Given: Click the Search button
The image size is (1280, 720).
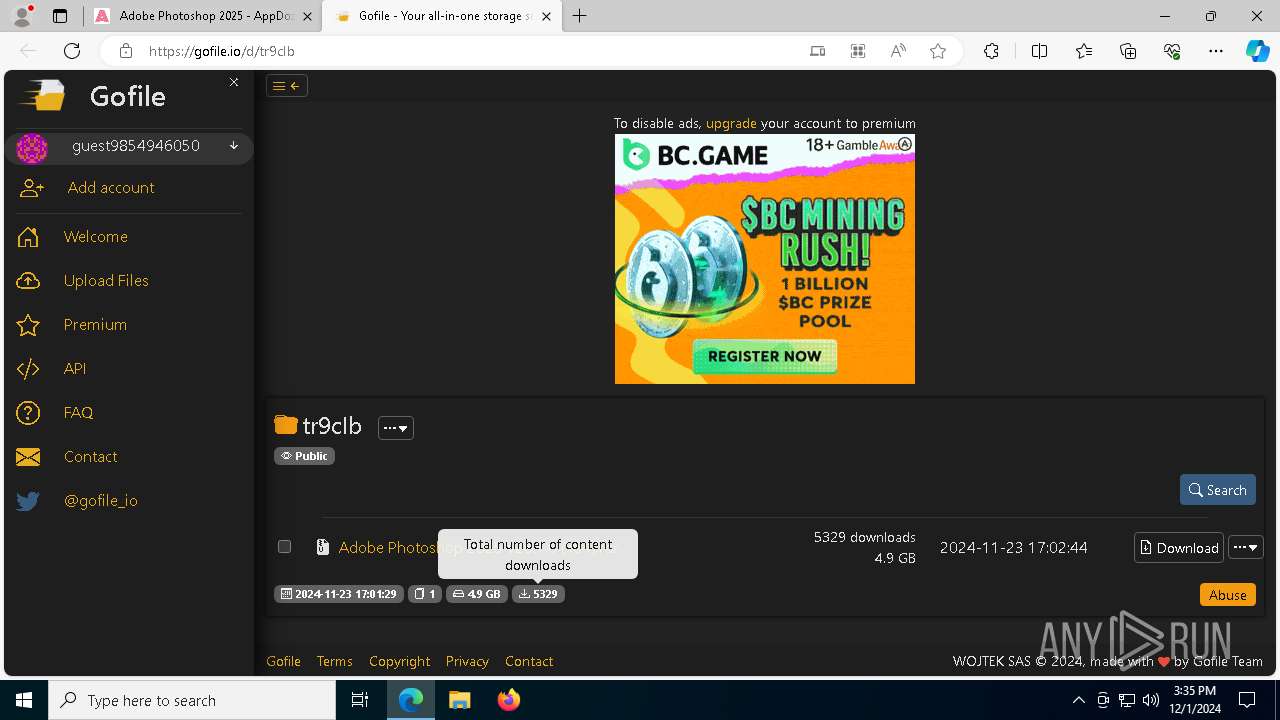Looking at the screenshot, I should point(1218,490).
